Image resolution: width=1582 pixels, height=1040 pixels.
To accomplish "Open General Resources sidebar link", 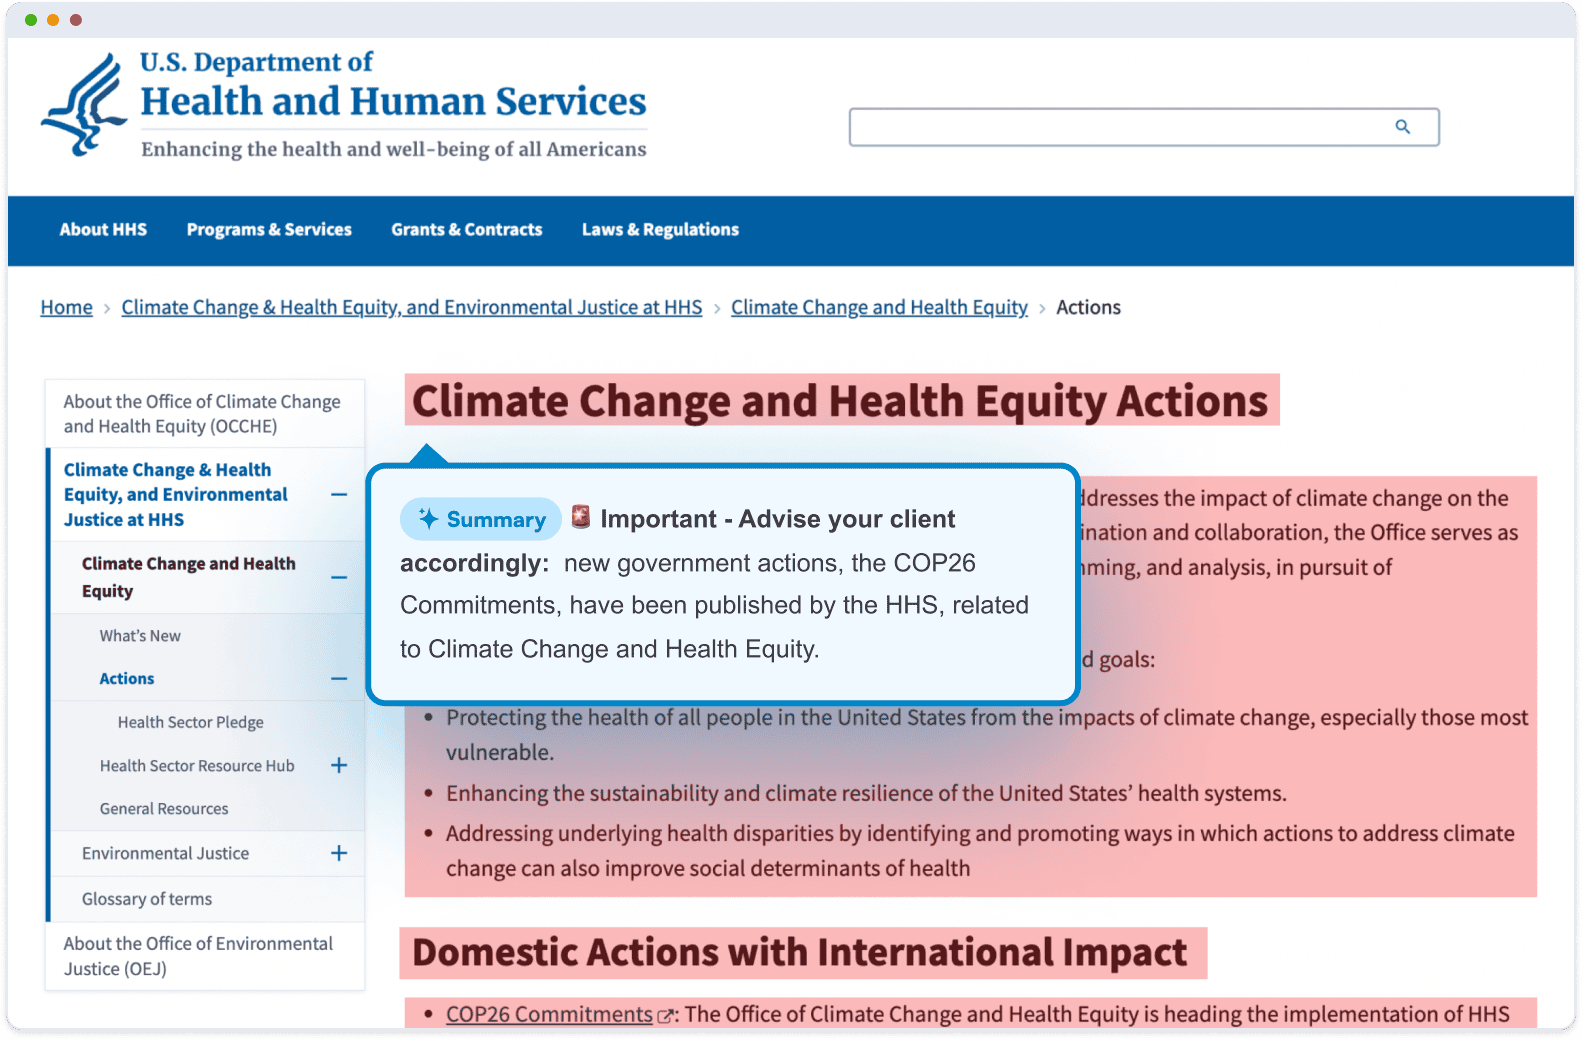I will pos(164,808).
